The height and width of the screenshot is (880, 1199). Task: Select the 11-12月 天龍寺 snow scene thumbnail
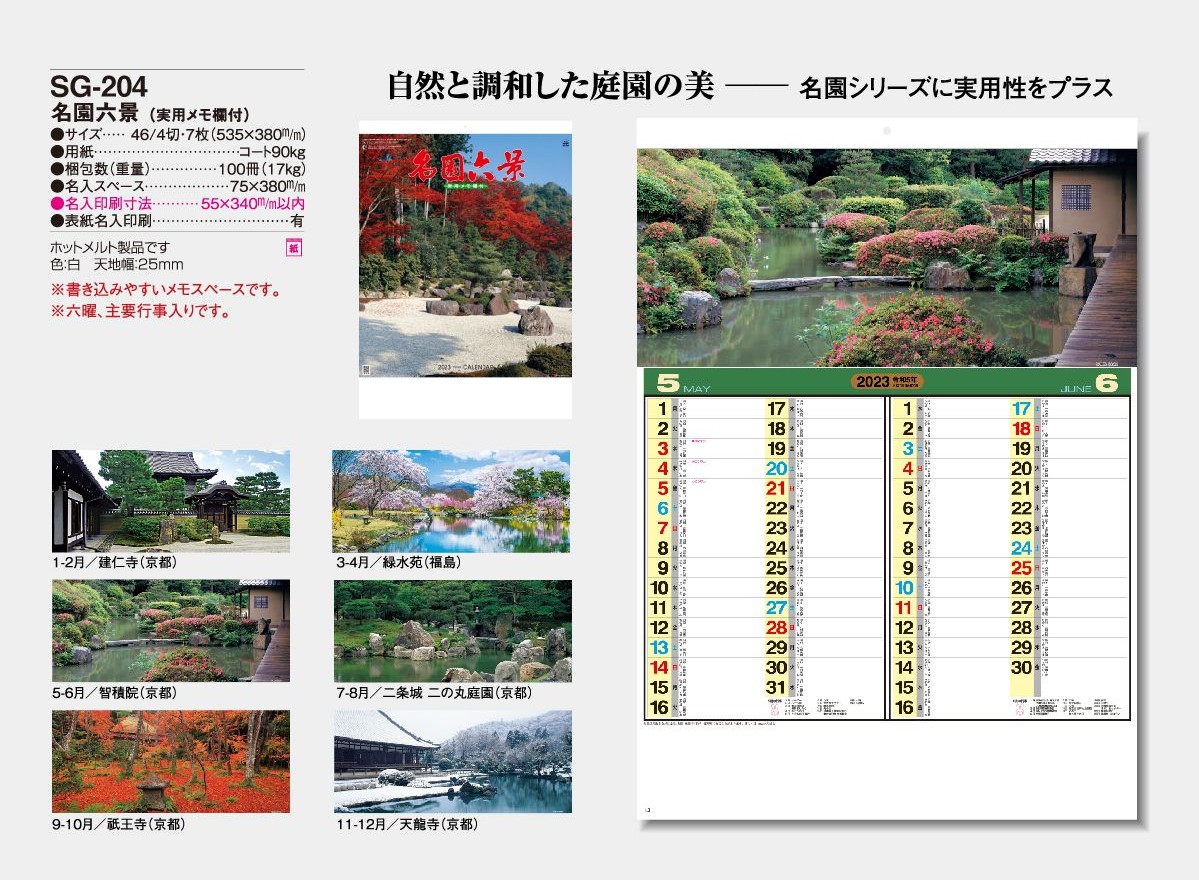point(453,761)
